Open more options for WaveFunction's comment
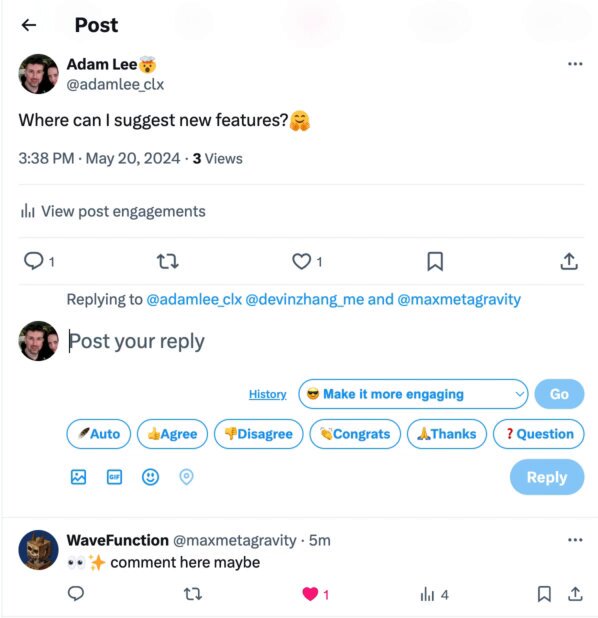This screenshot has width=598, height=618. (x=575, y=540)
